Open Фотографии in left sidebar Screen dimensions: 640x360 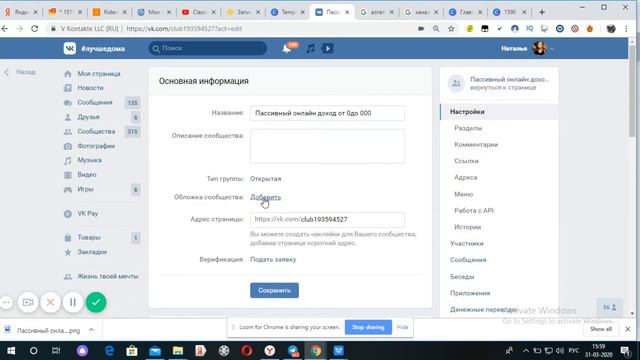tap(96, 146)
